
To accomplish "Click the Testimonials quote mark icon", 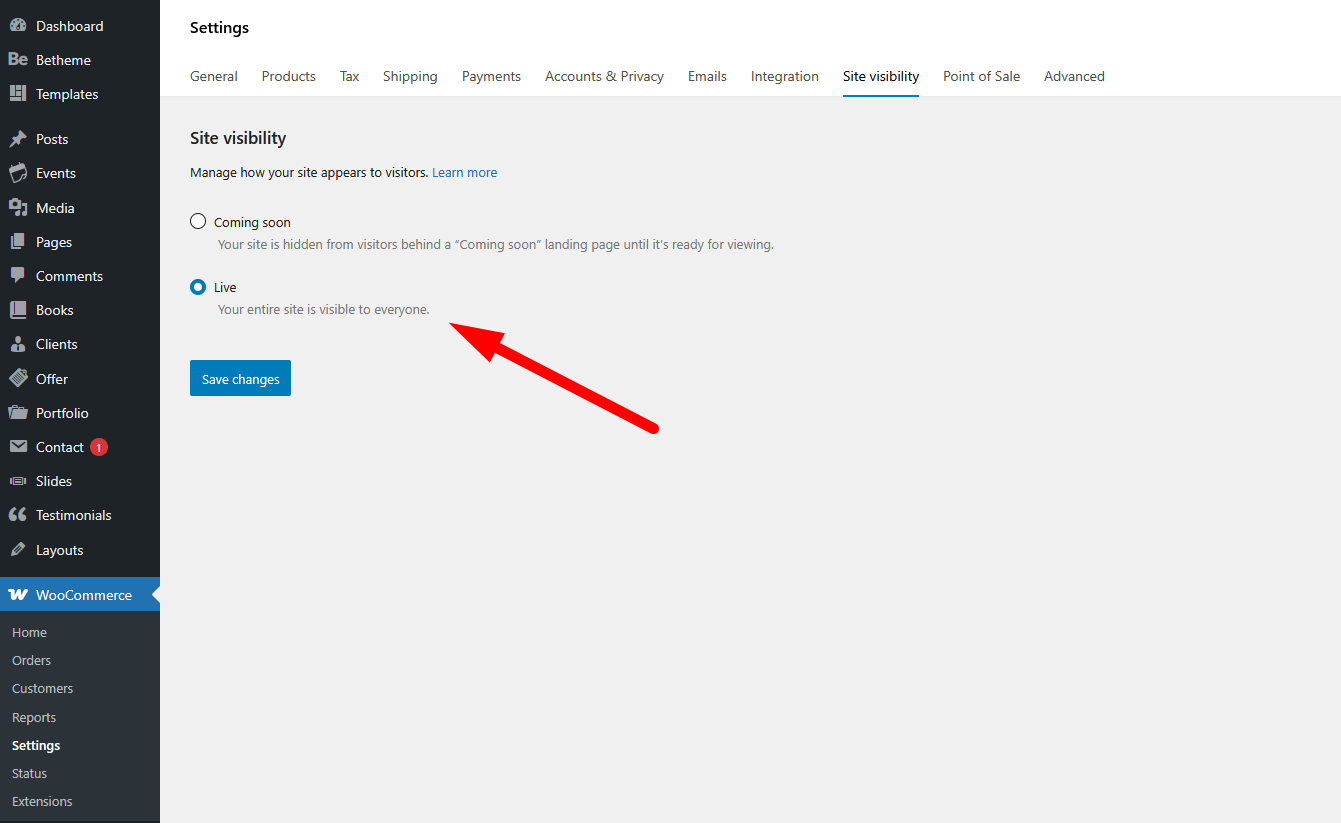I will [18, 515].
